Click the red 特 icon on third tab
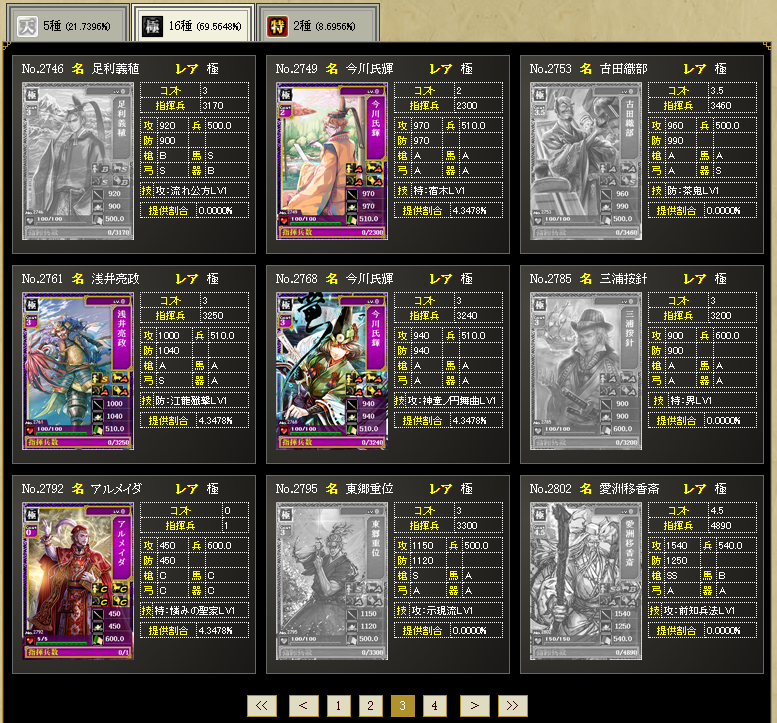 pyautogui.click(x=277, y=26)
